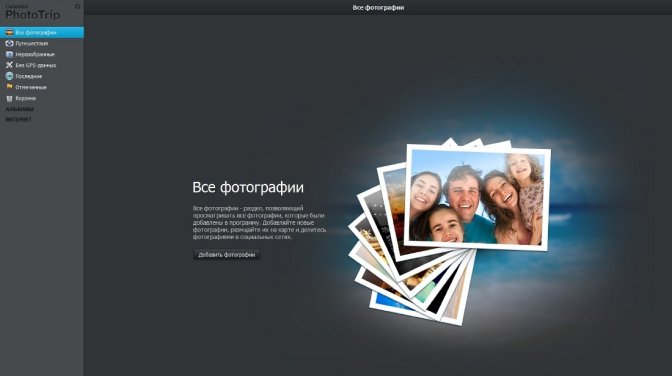Click the large Все фотографии heading
This screenshot has height=376, width=672.
[x=248, y=187]
